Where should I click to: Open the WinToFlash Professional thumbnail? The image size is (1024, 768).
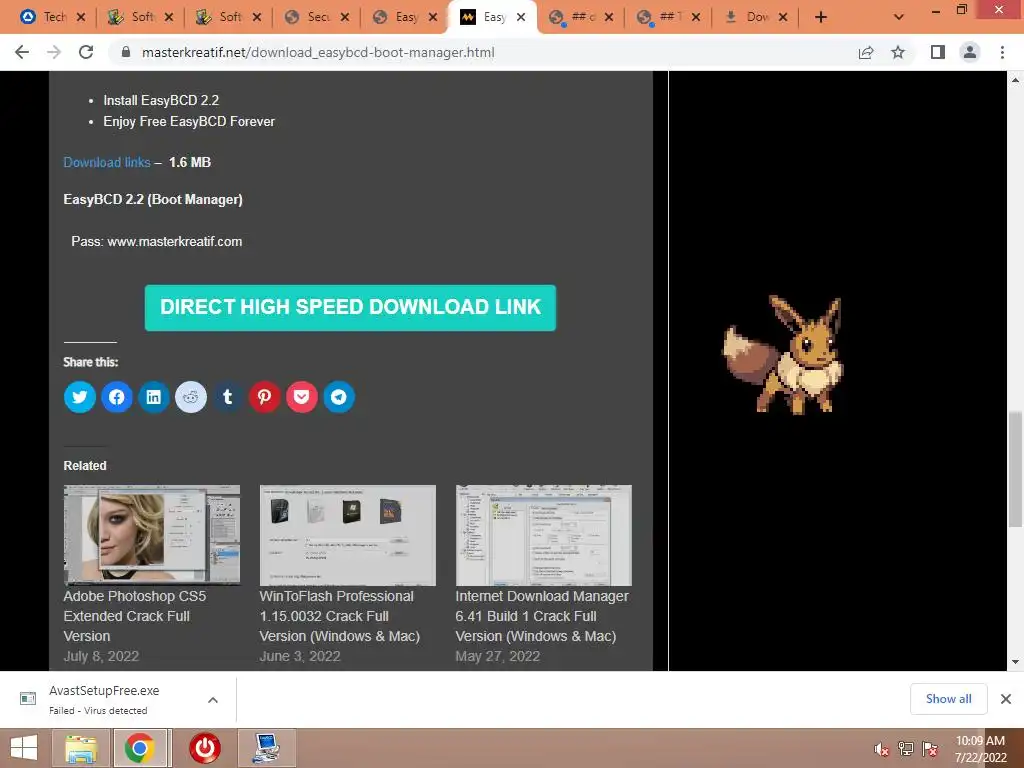(x=347, y=535)
